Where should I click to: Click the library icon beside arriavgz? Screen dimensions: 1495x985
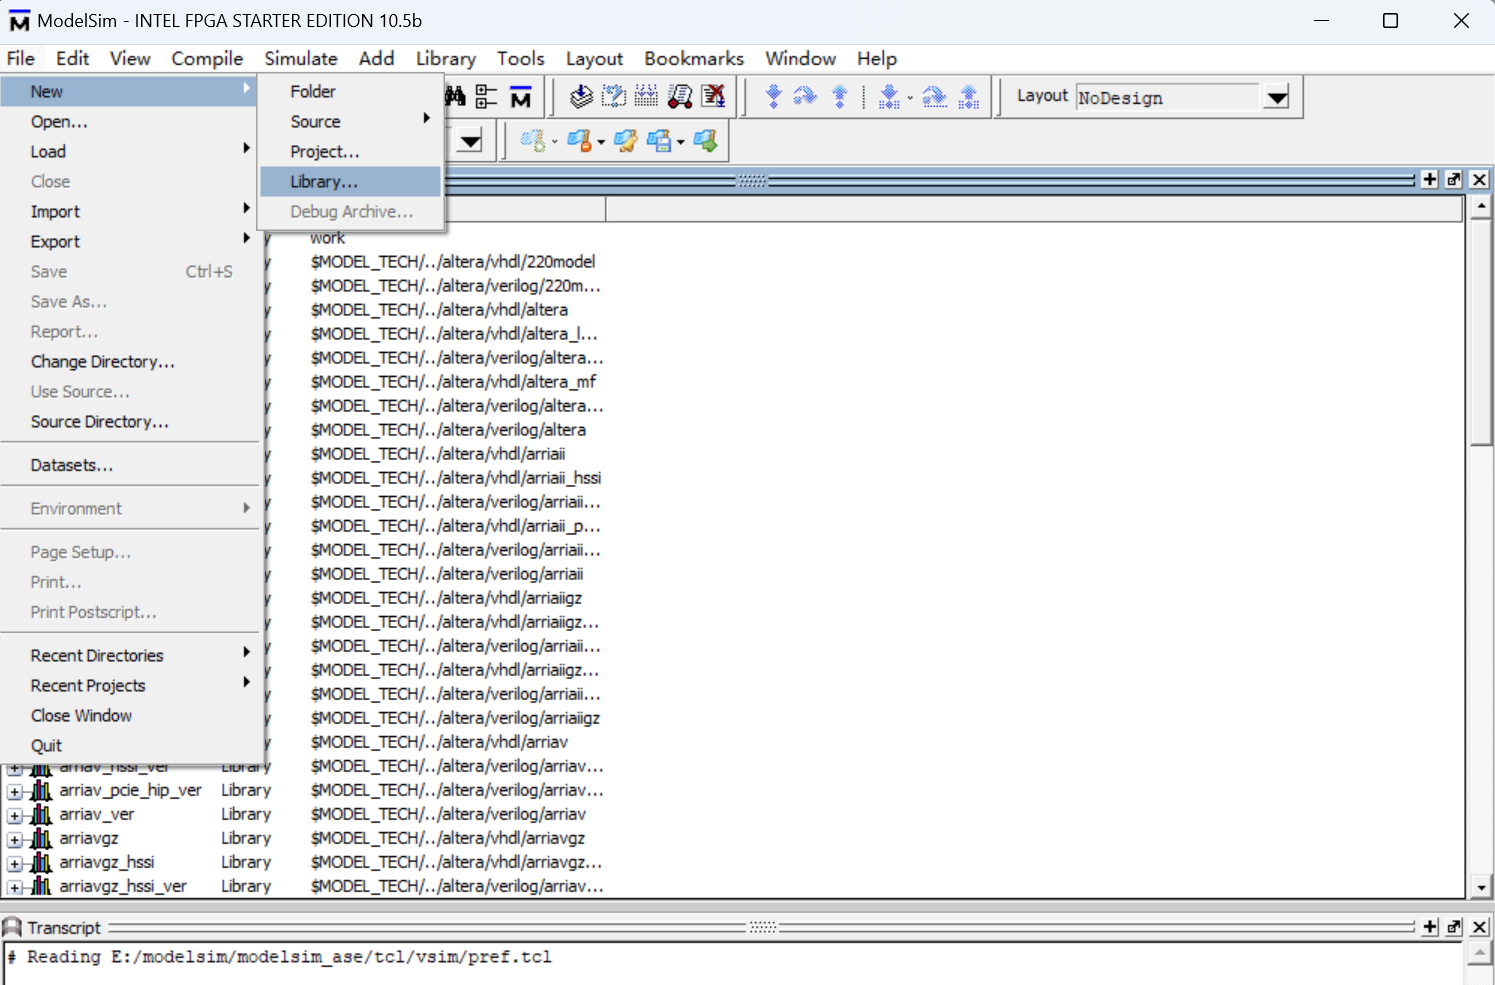click(x=41, y=838)
